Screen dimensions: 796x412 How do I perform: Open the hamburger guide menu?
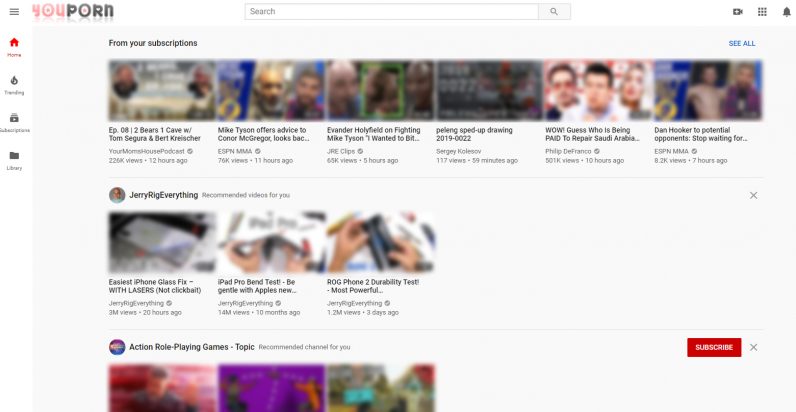point(14,12)
